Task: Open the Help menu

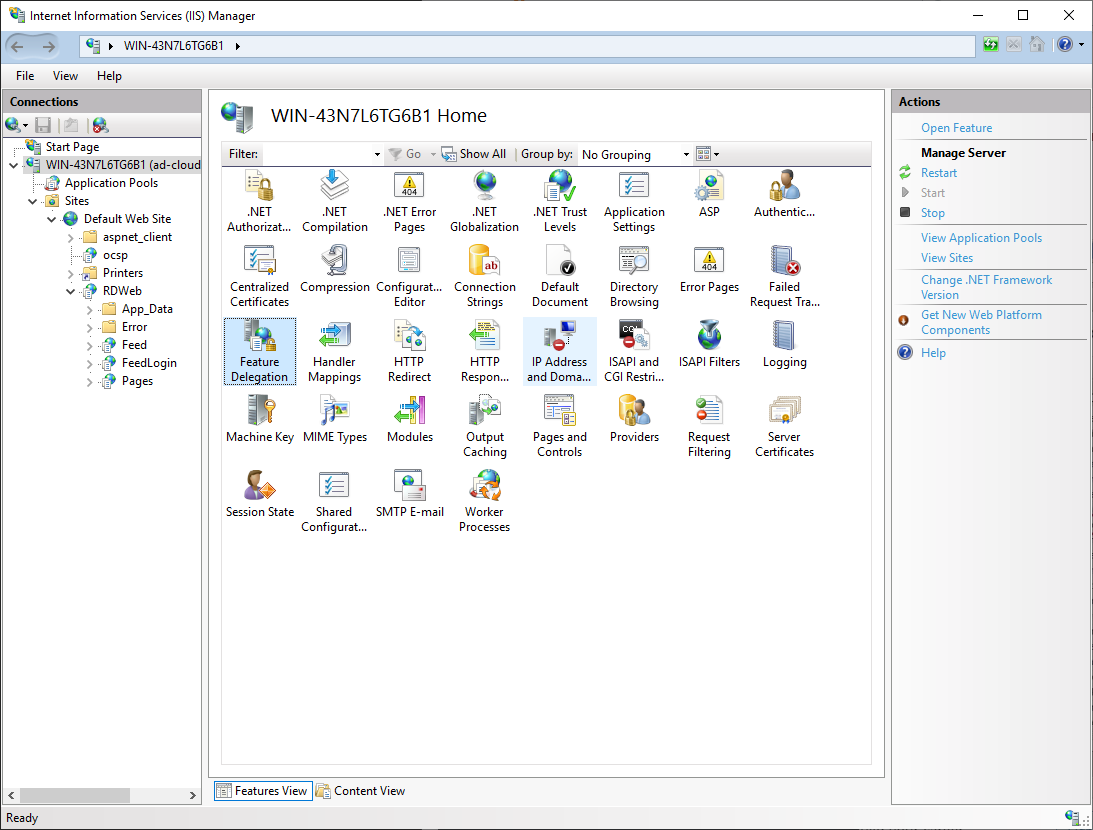Action: click(109, 75)
